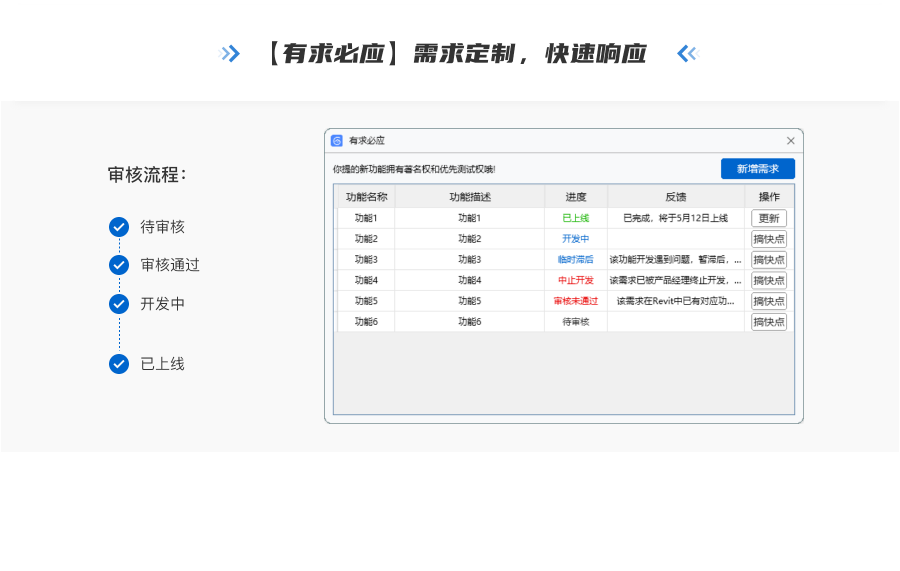Click the 开发中 checkmark icon in the flow
This screenshot has width=900, height=571.
coord(119,304)
